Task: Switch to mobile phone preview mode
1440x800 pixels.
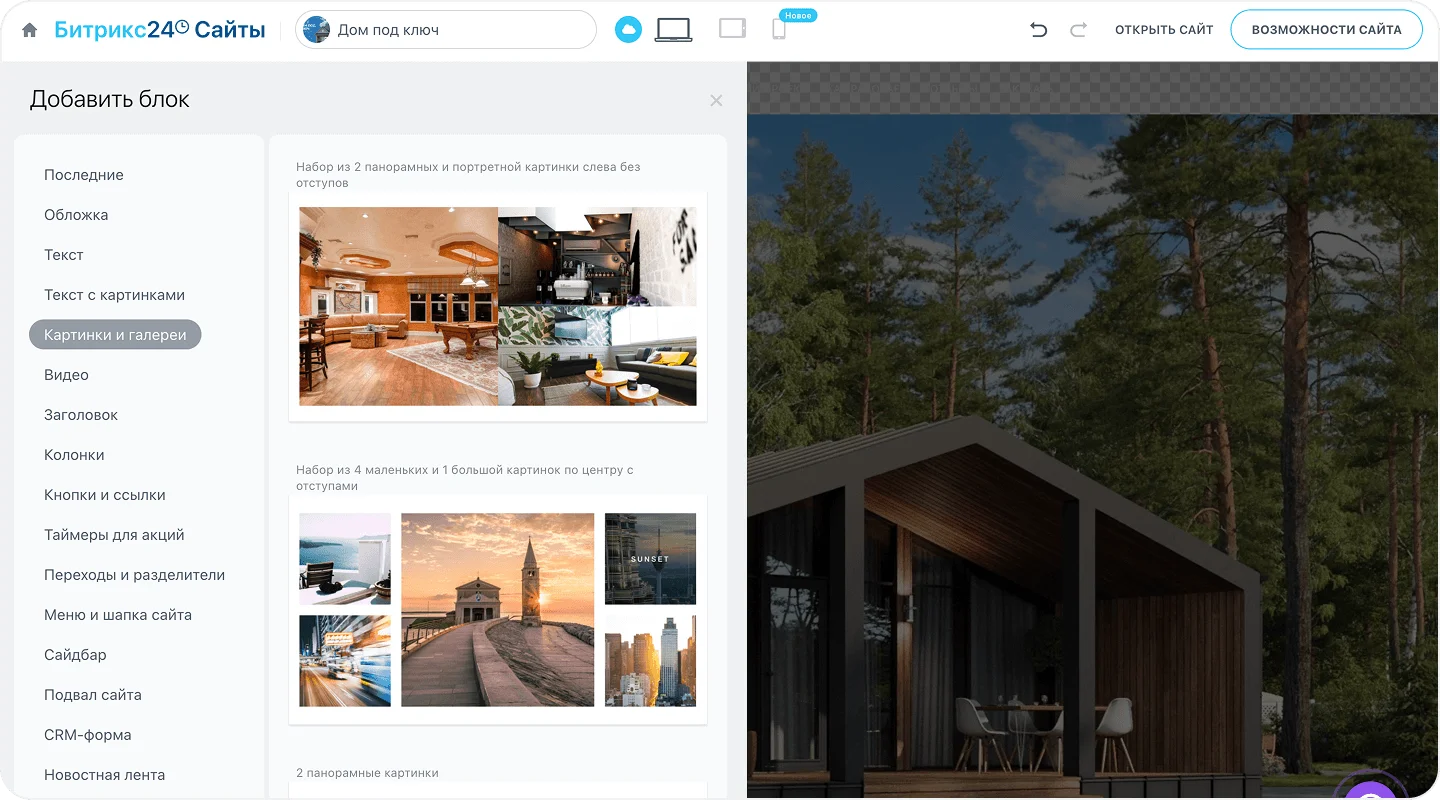Action: point(779,30)
